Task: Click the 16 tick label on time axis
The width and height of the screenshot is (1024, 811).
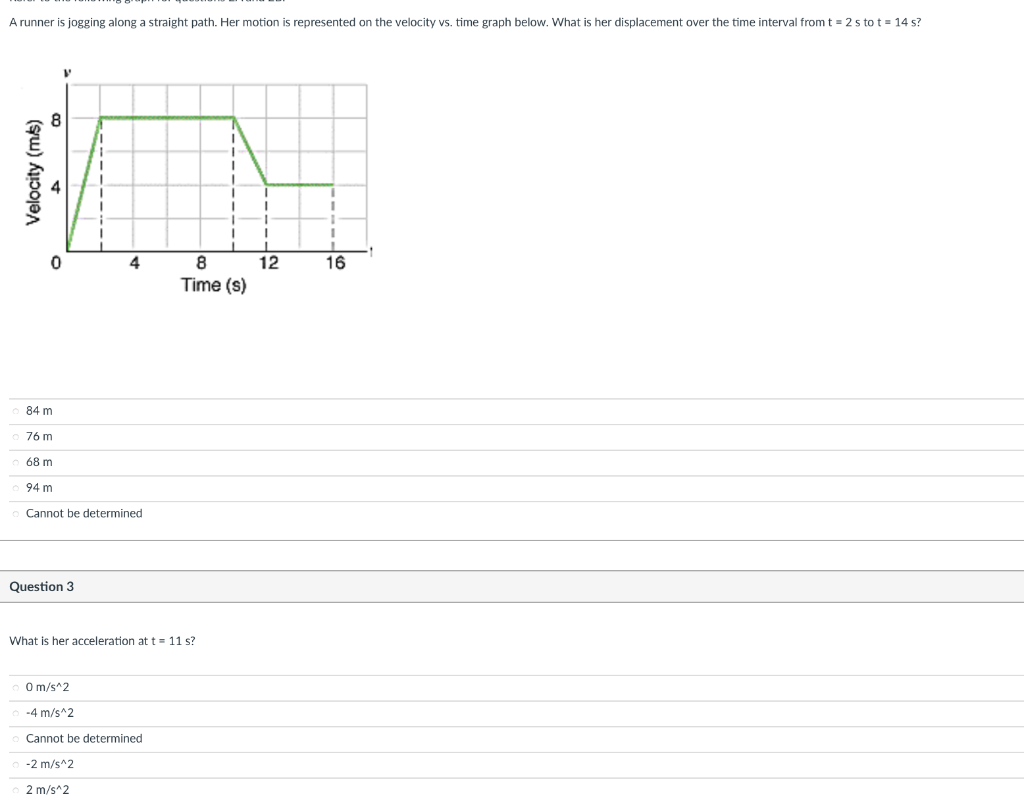Action: (336, 263)
